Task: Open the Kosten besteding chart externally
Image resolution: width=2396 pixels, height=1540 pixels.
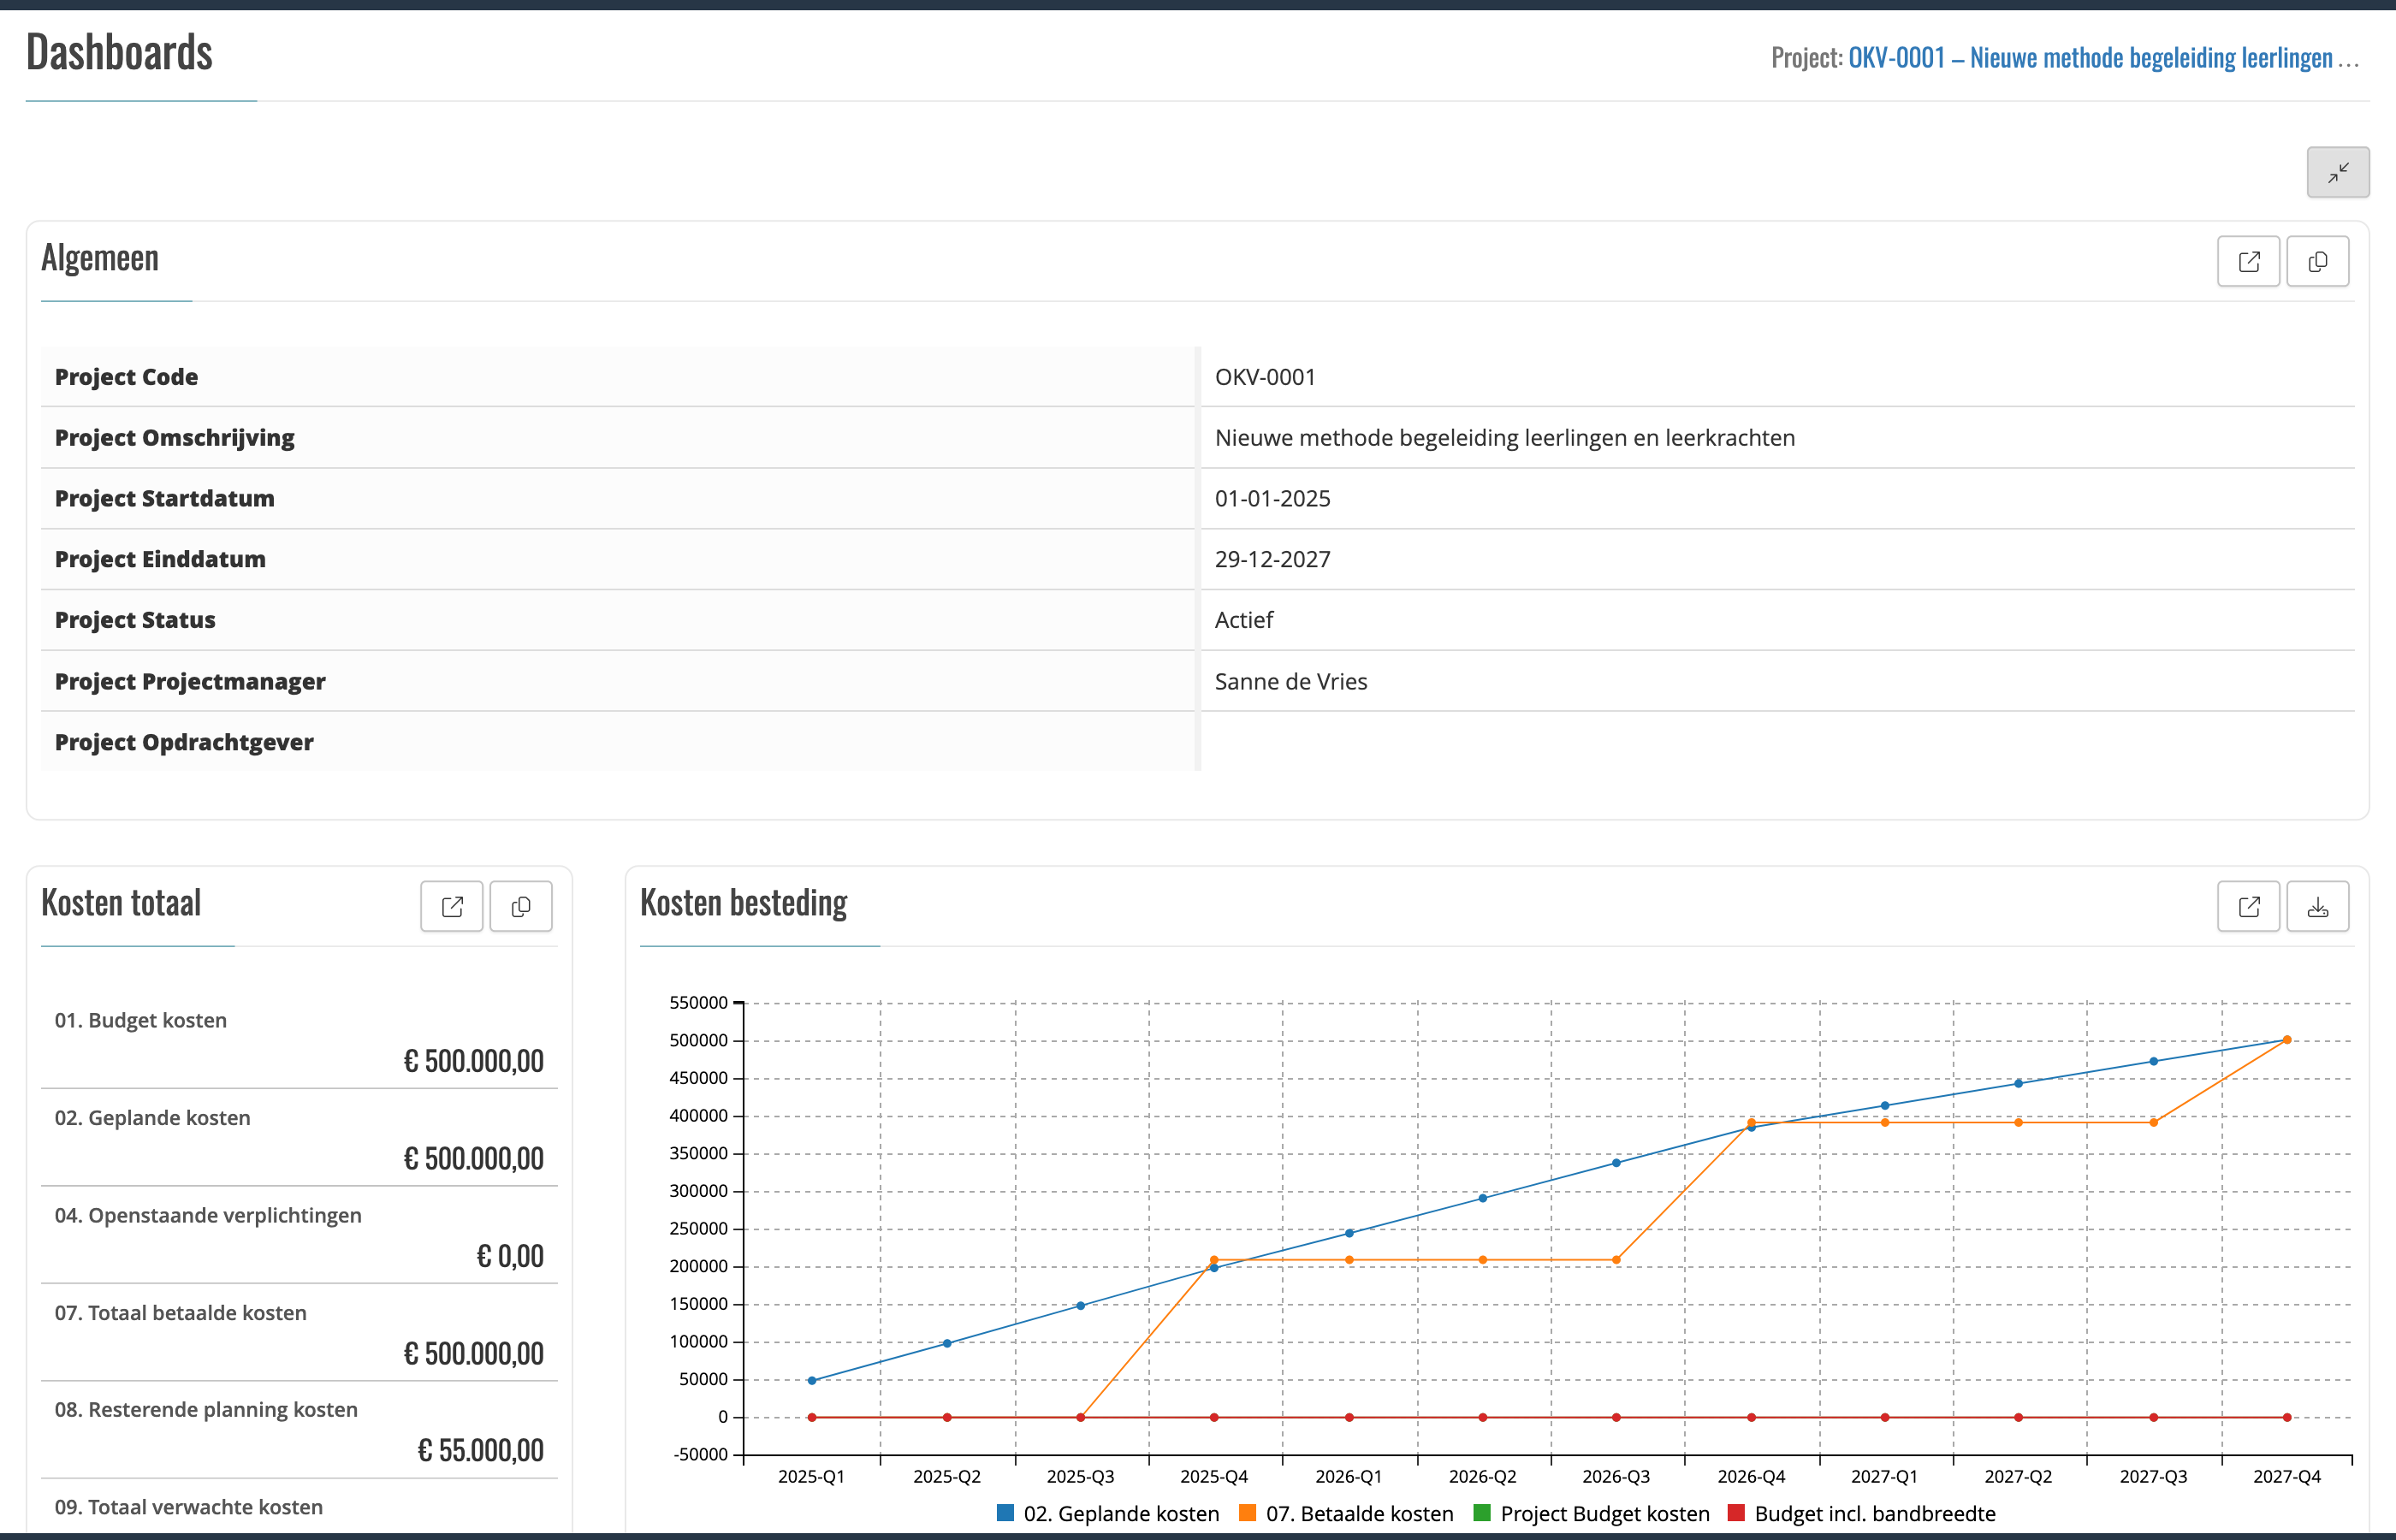Action: [2248, 907]
